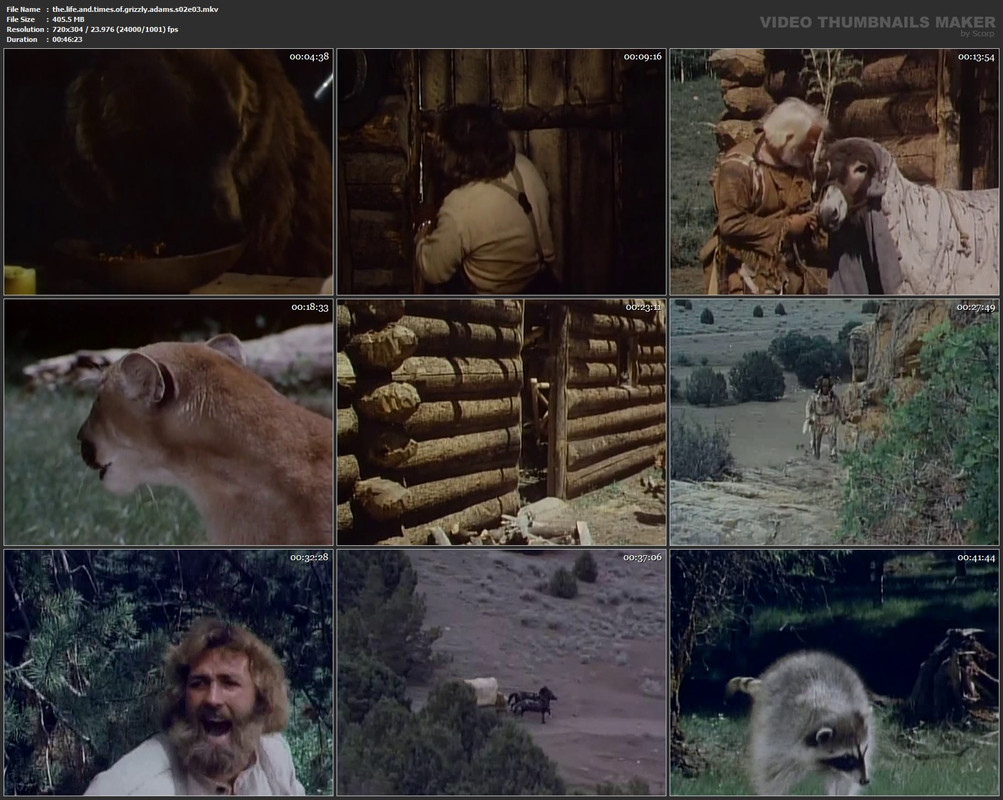Click timestamp 00:37:06 on the wagon frame
The image size is (1003, 800).
643,557
